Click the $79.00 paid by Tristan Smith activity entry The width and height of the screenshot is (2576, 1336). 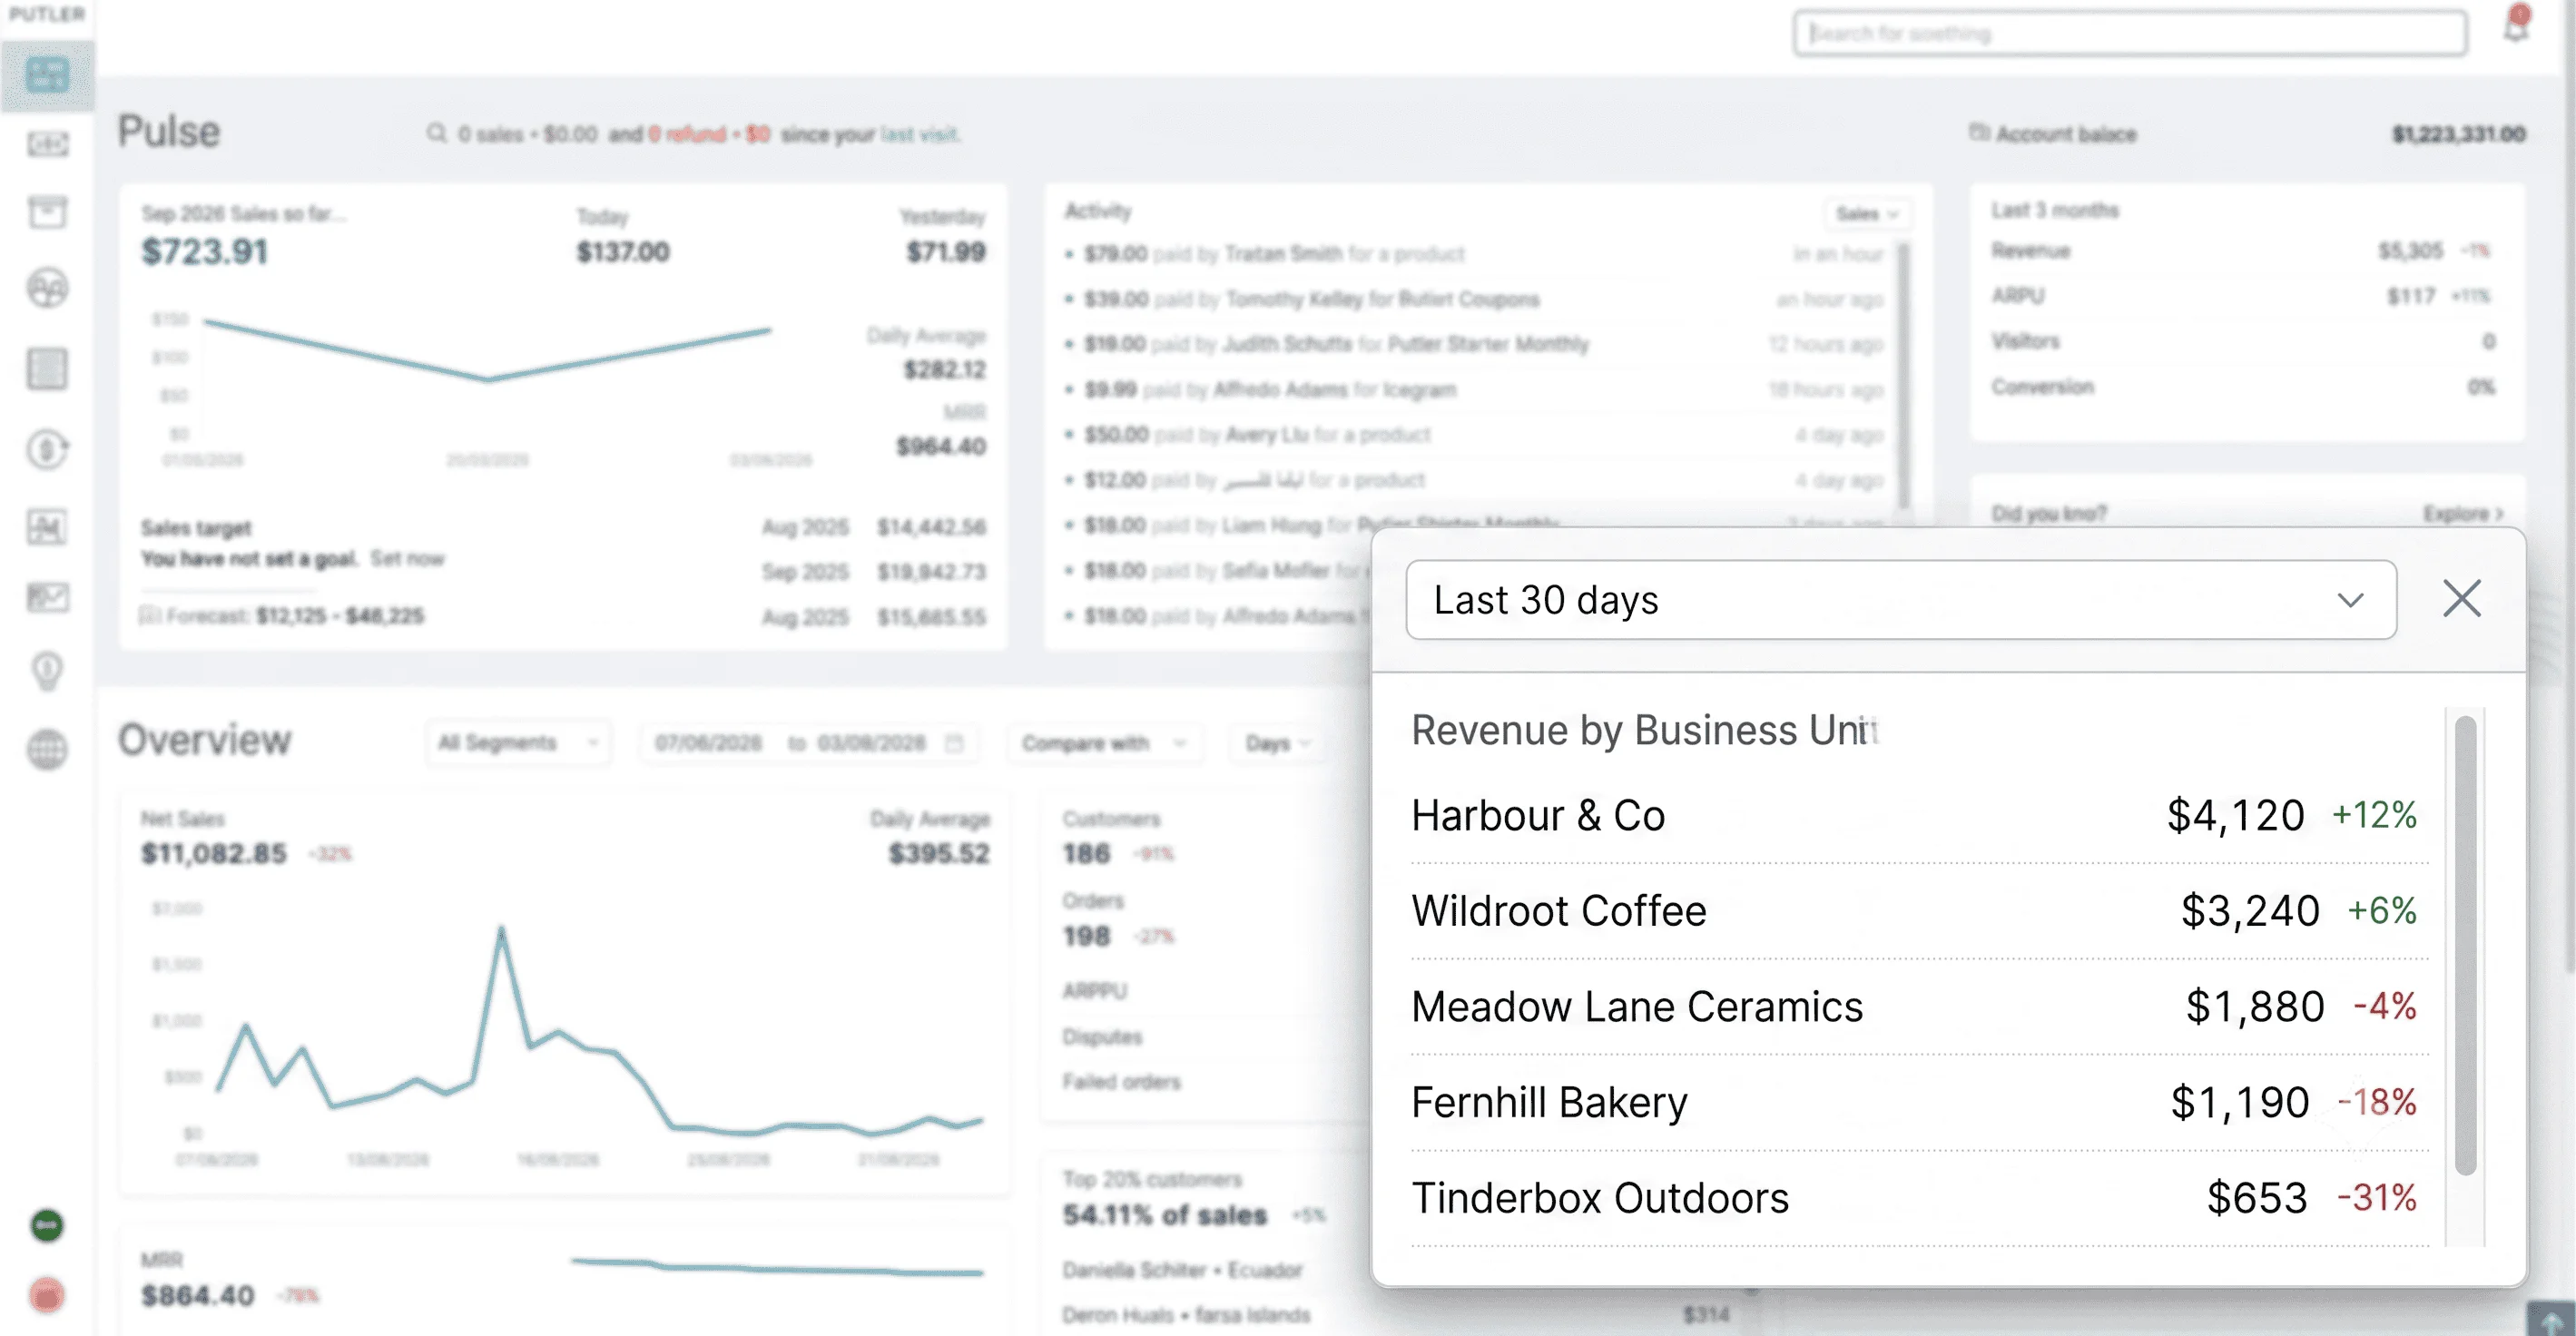point(1474,254)
